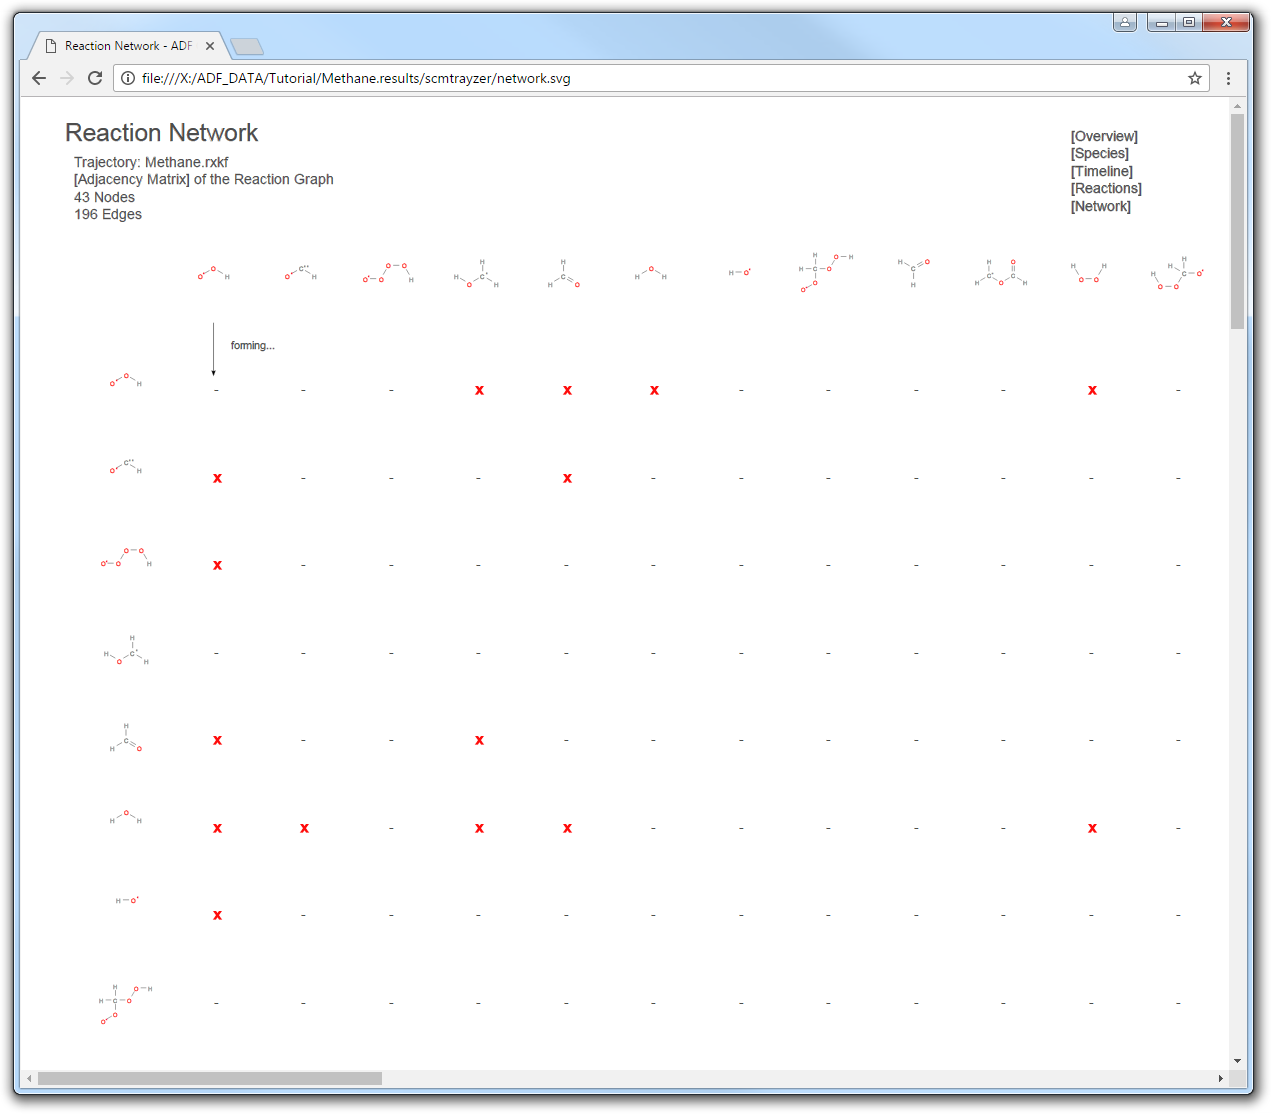1272x1114 pixels.
Task: Click the Chrome user profile button
Action: (1125, 22)
